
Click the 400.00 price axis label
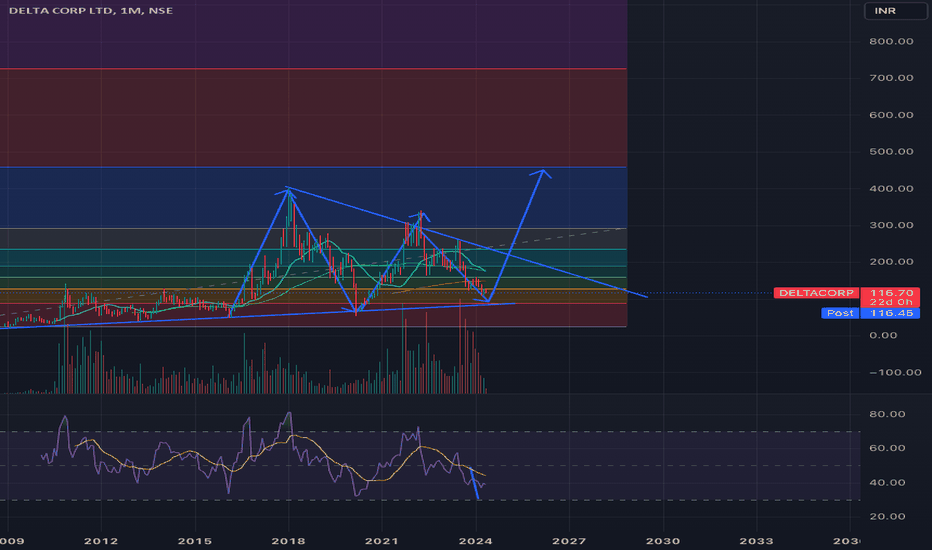891,188
